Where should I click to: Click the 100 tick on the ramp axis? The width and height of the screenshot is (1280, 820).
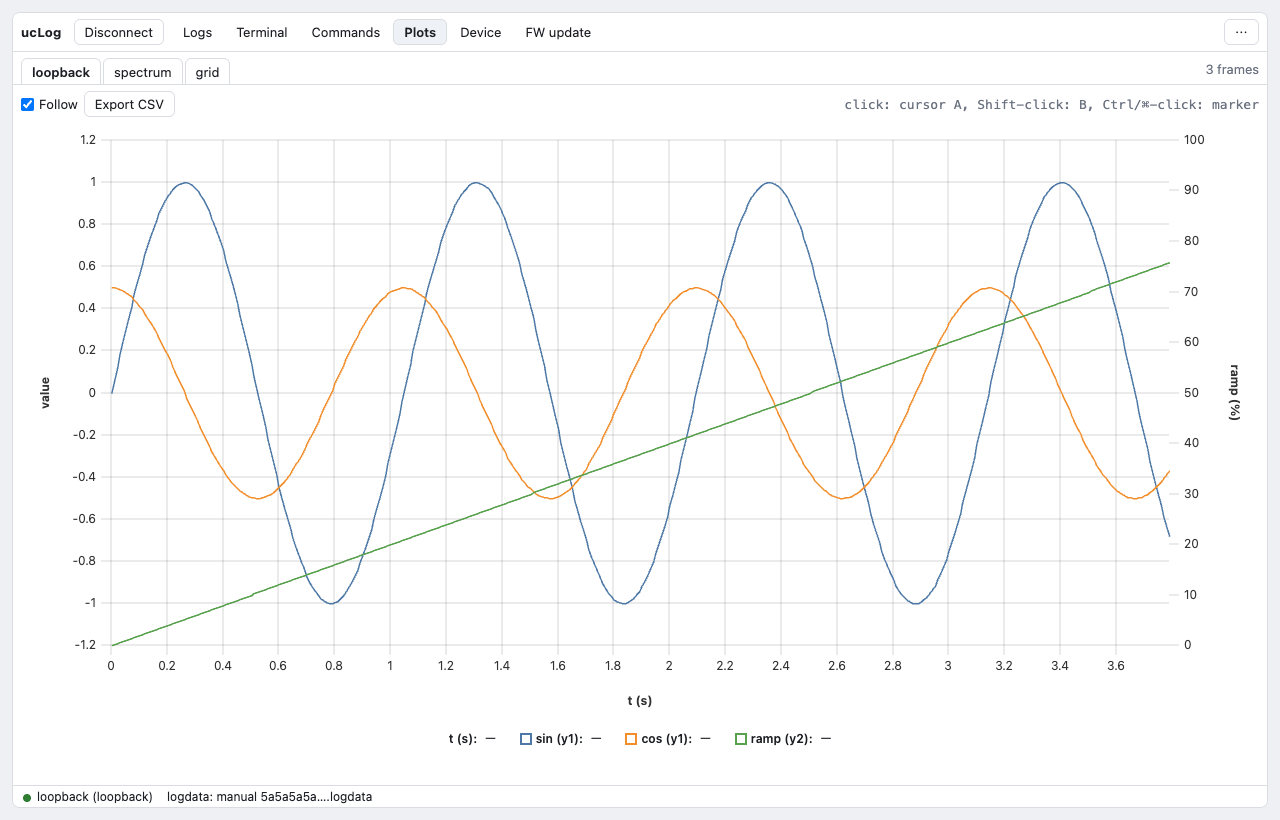[1194, 140]
